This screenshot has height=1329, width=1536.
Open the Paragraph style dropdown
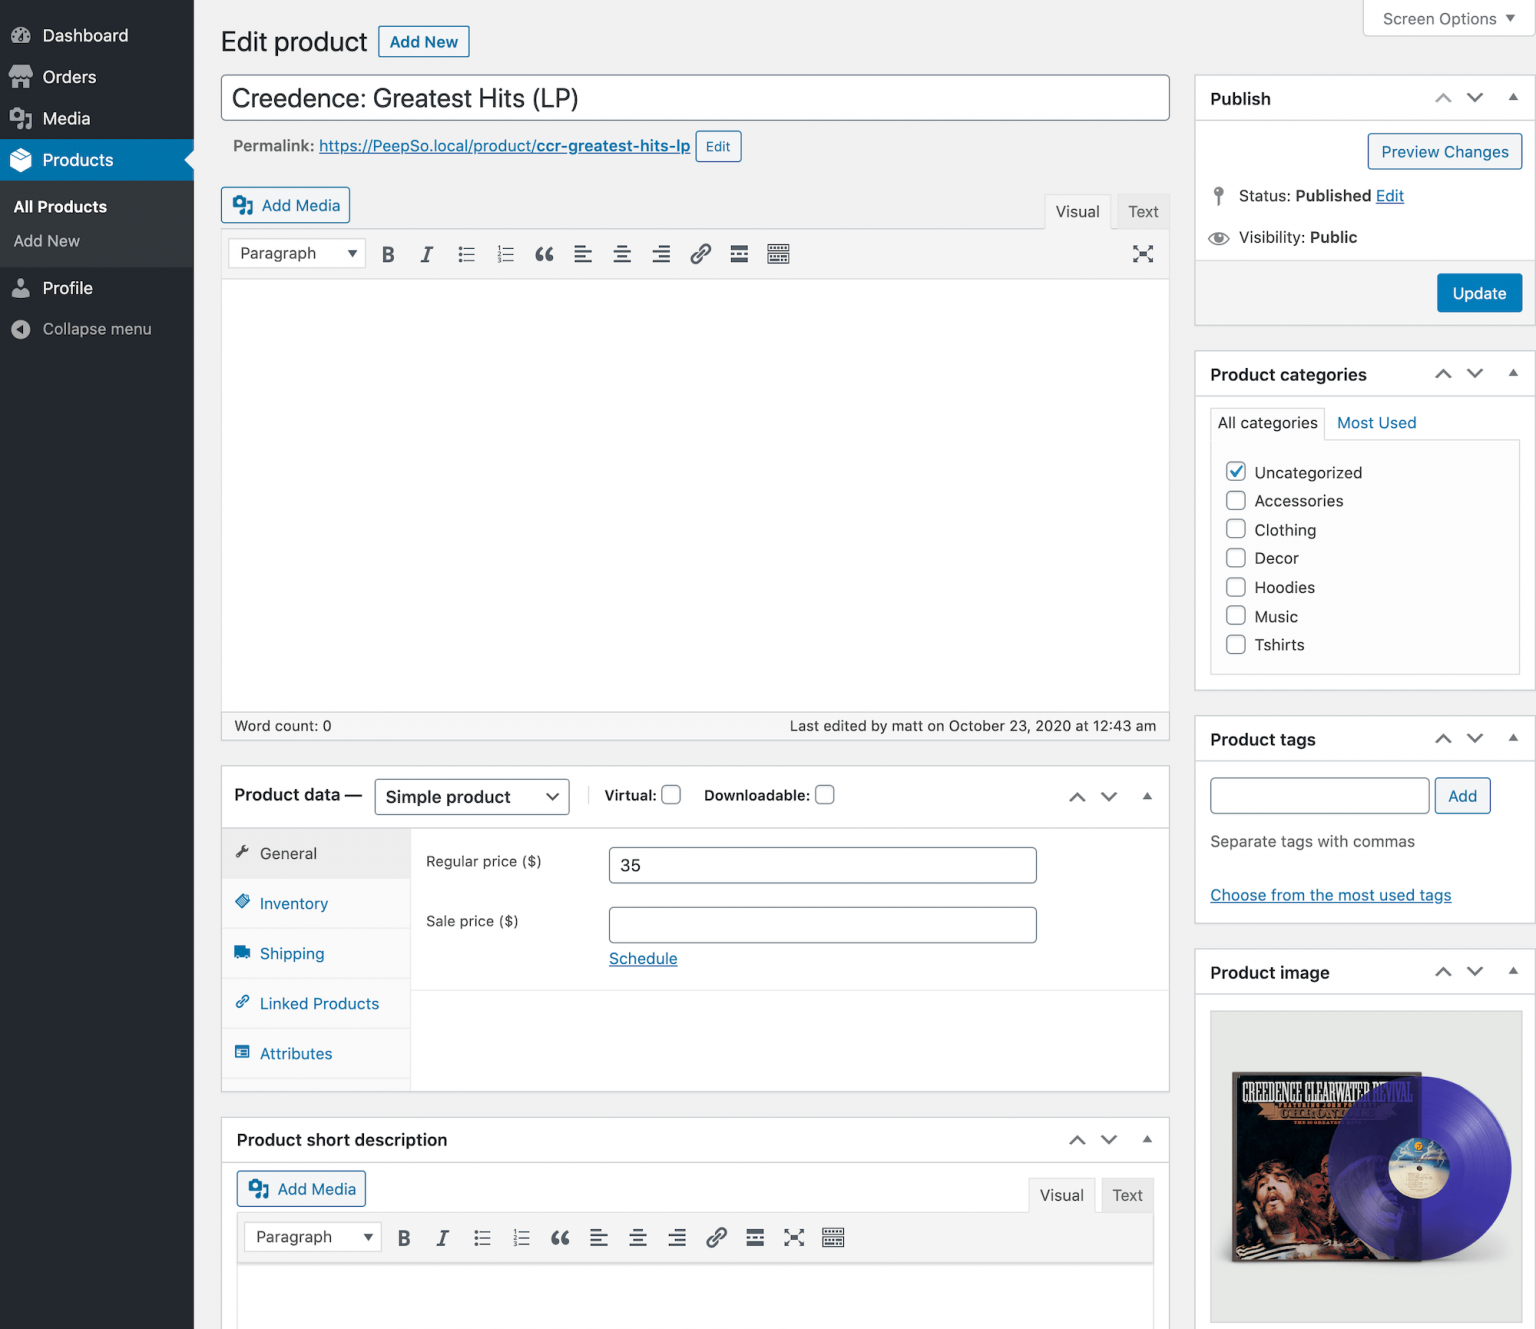296,253
